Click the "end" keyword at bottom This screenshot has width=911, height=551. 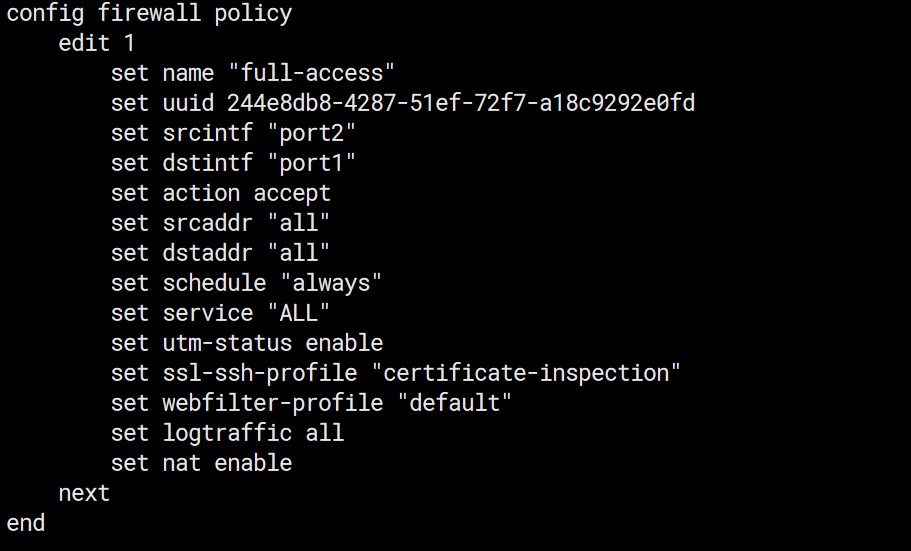26,523
